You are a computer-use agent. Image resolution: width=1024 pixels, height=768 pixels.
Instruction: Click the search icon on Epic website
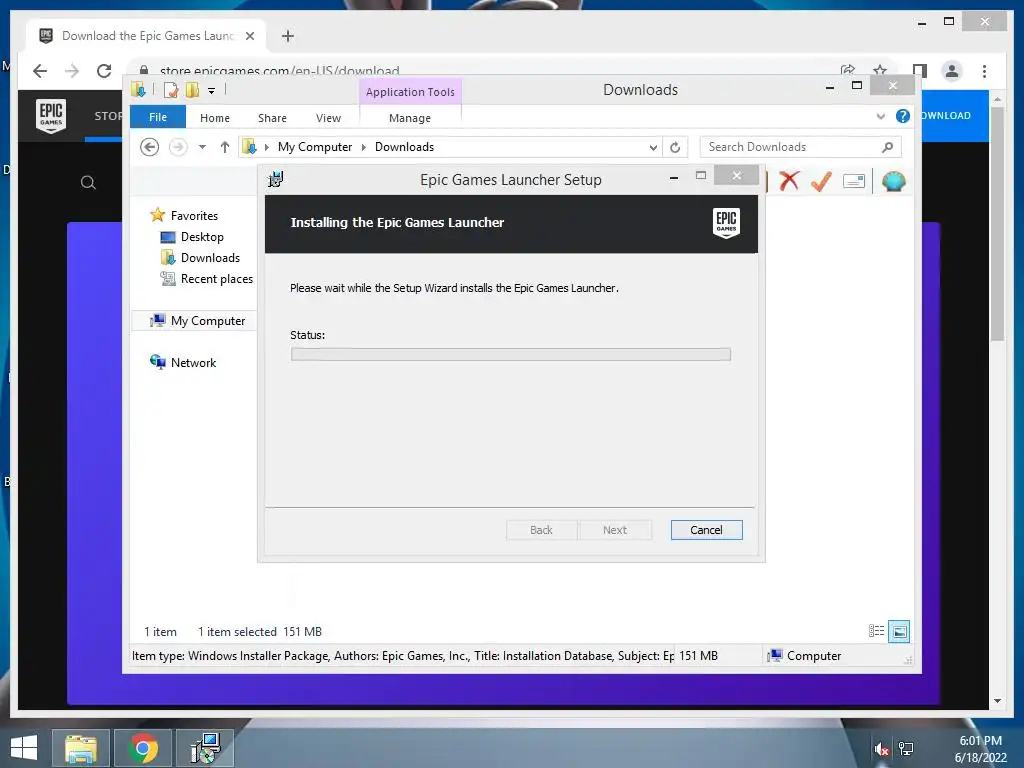(x=88, y=183)
